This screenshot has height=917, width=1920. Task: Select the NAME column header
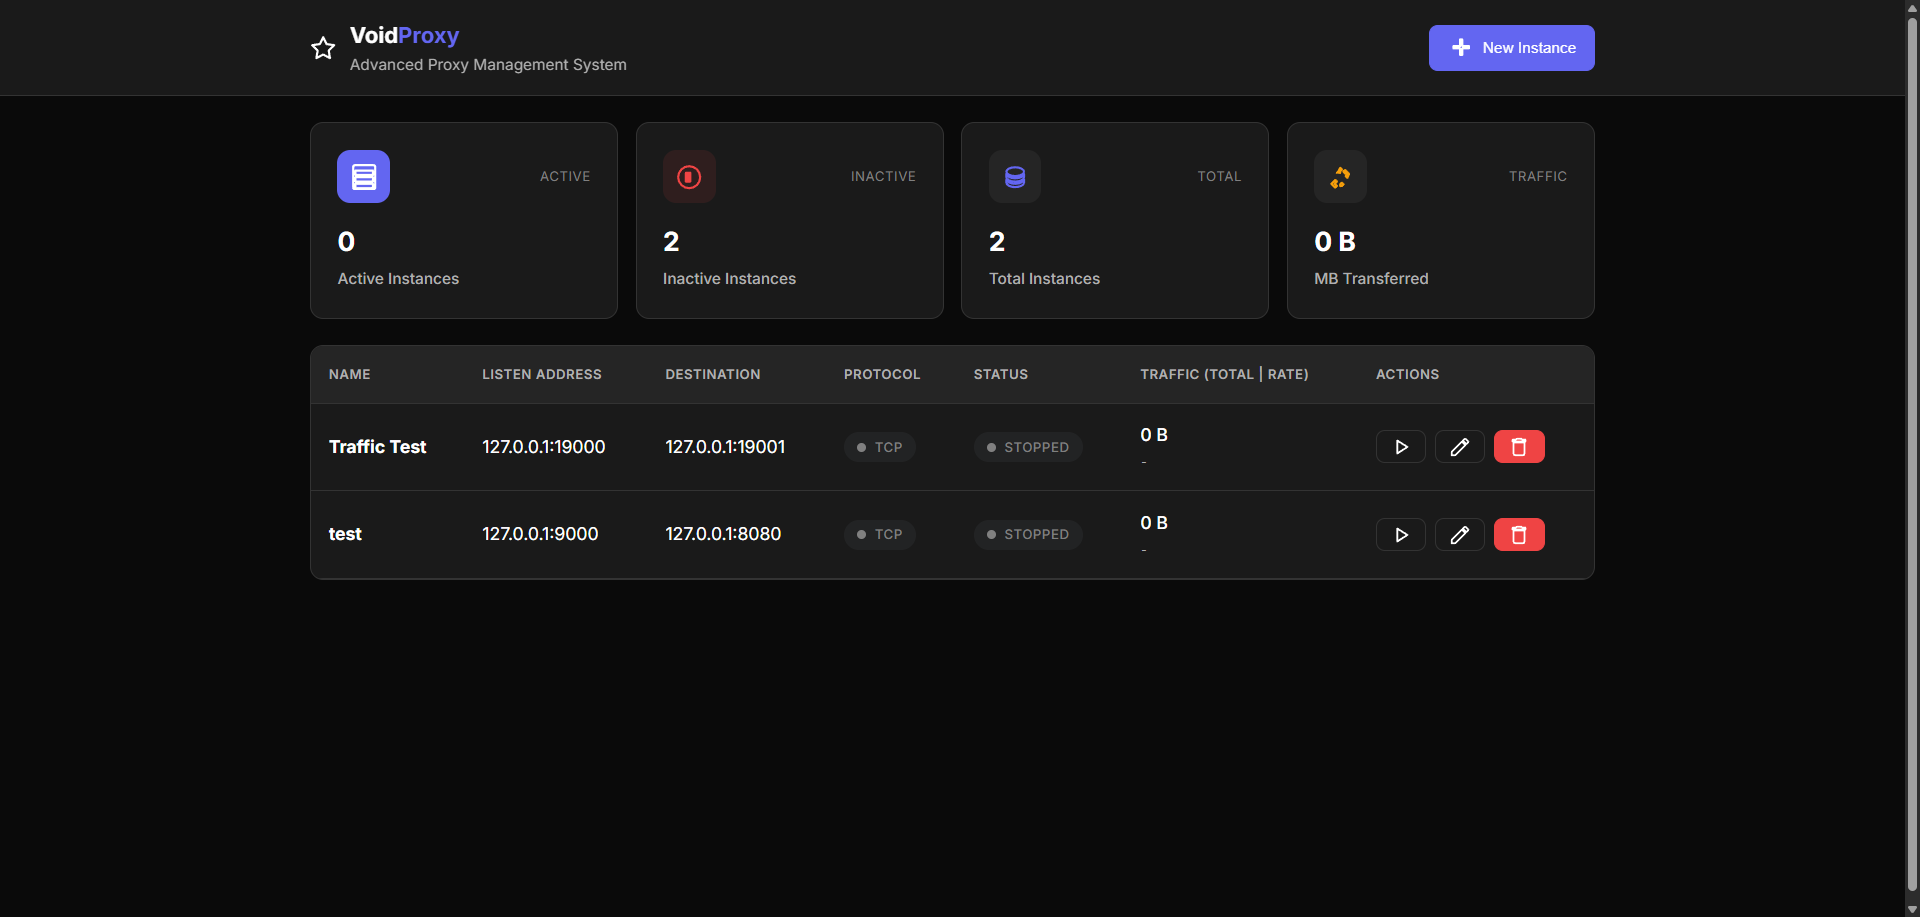349,374
